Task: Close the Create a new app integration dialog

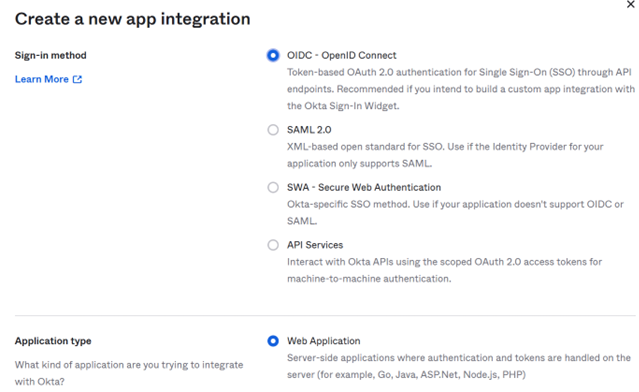Action: pyautogui.click(x=630, y=4)
